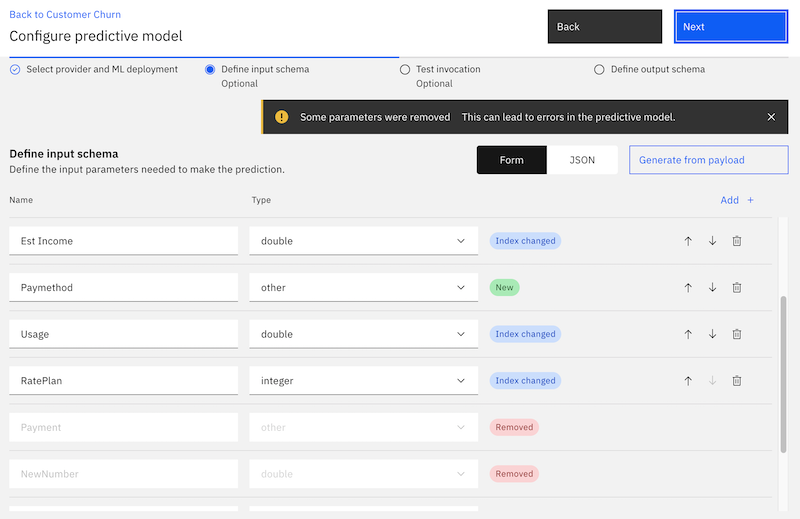
Task: Go to completed Select provider step
Action: (94, 69)
